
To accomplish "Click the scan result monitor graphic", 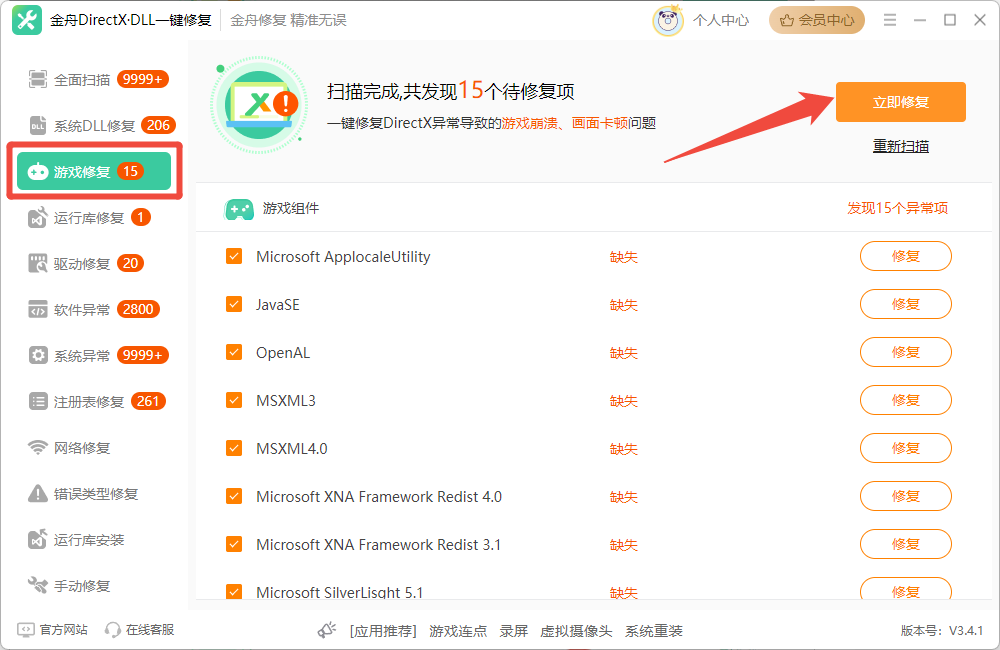I will 259,104.
